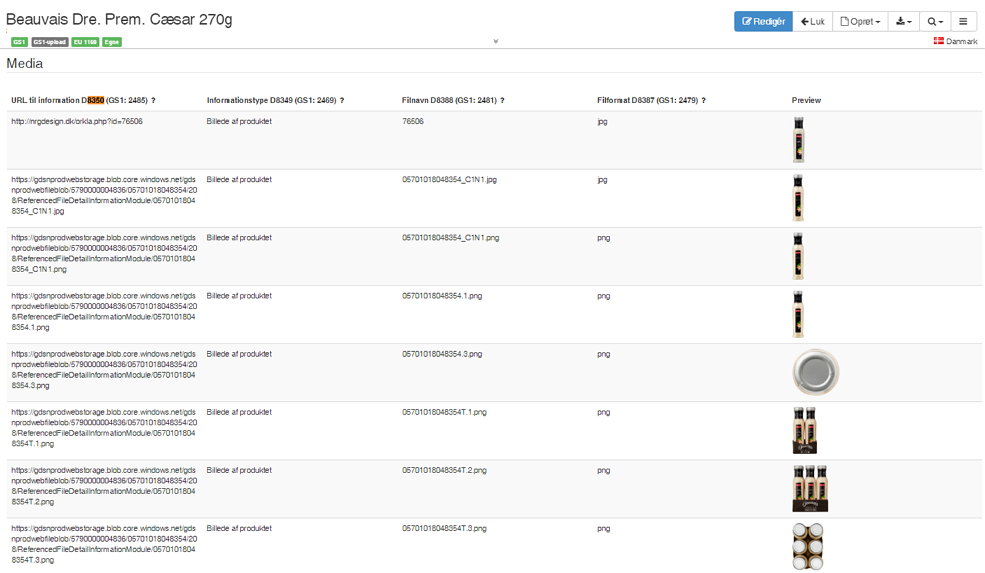Open the nrgdesign.dk orkla URL
The width and height of the screenshot is (985, 573).
(77, 121)
